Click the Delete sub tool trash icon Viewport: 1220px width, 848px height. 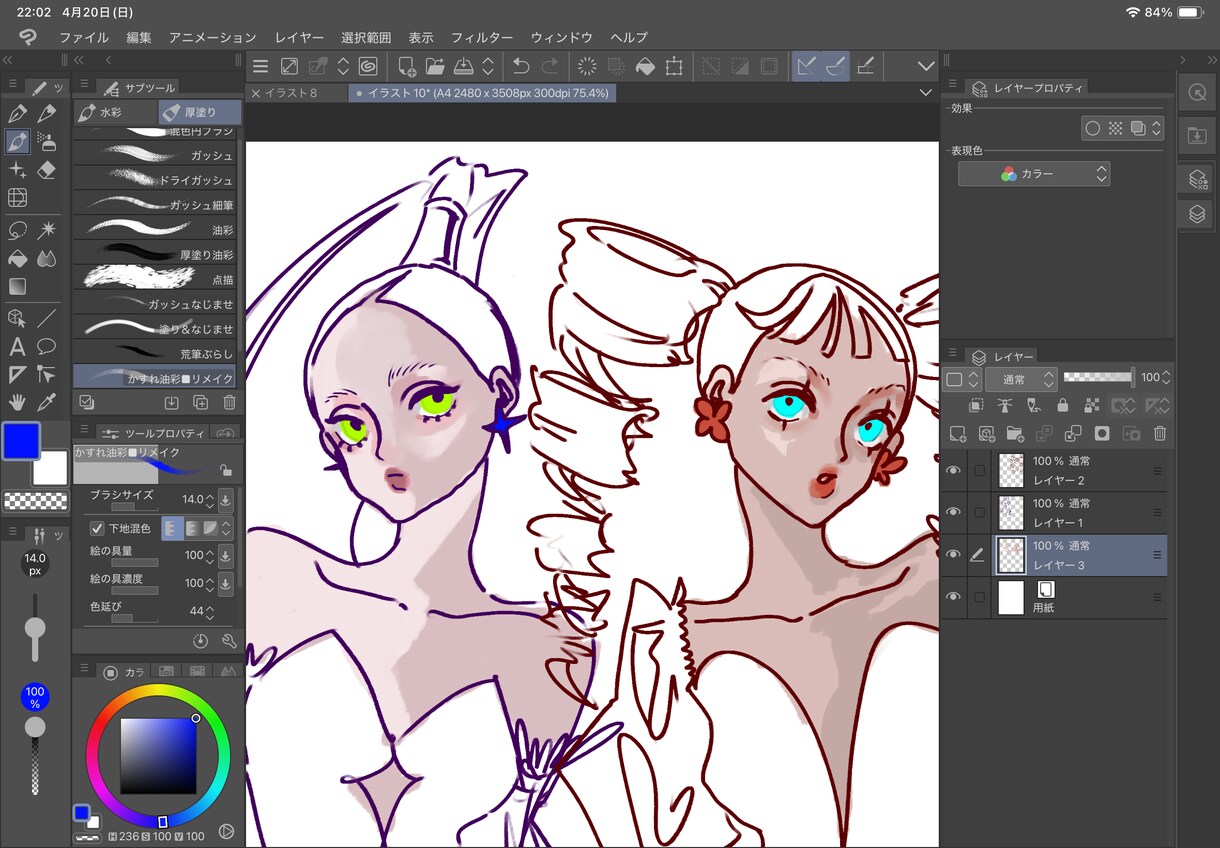[229, 402]
